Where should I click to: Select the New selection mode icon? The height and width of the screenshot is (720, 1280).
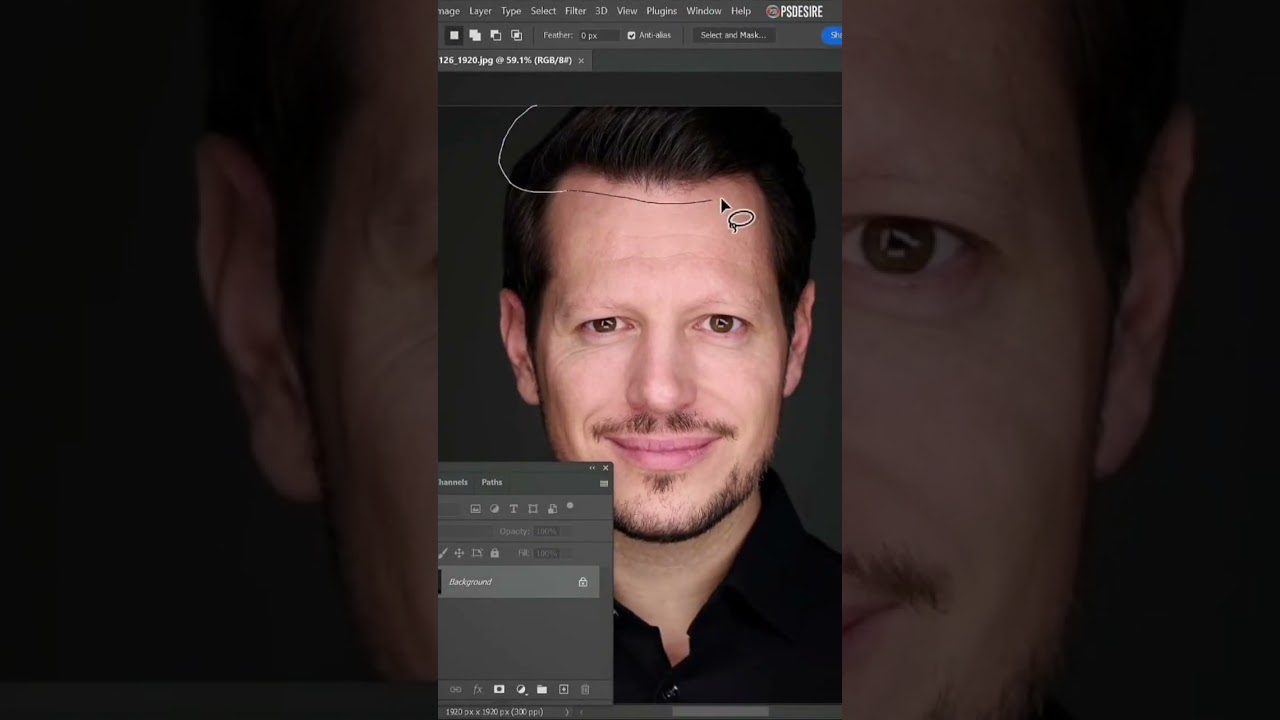[454, 35]
